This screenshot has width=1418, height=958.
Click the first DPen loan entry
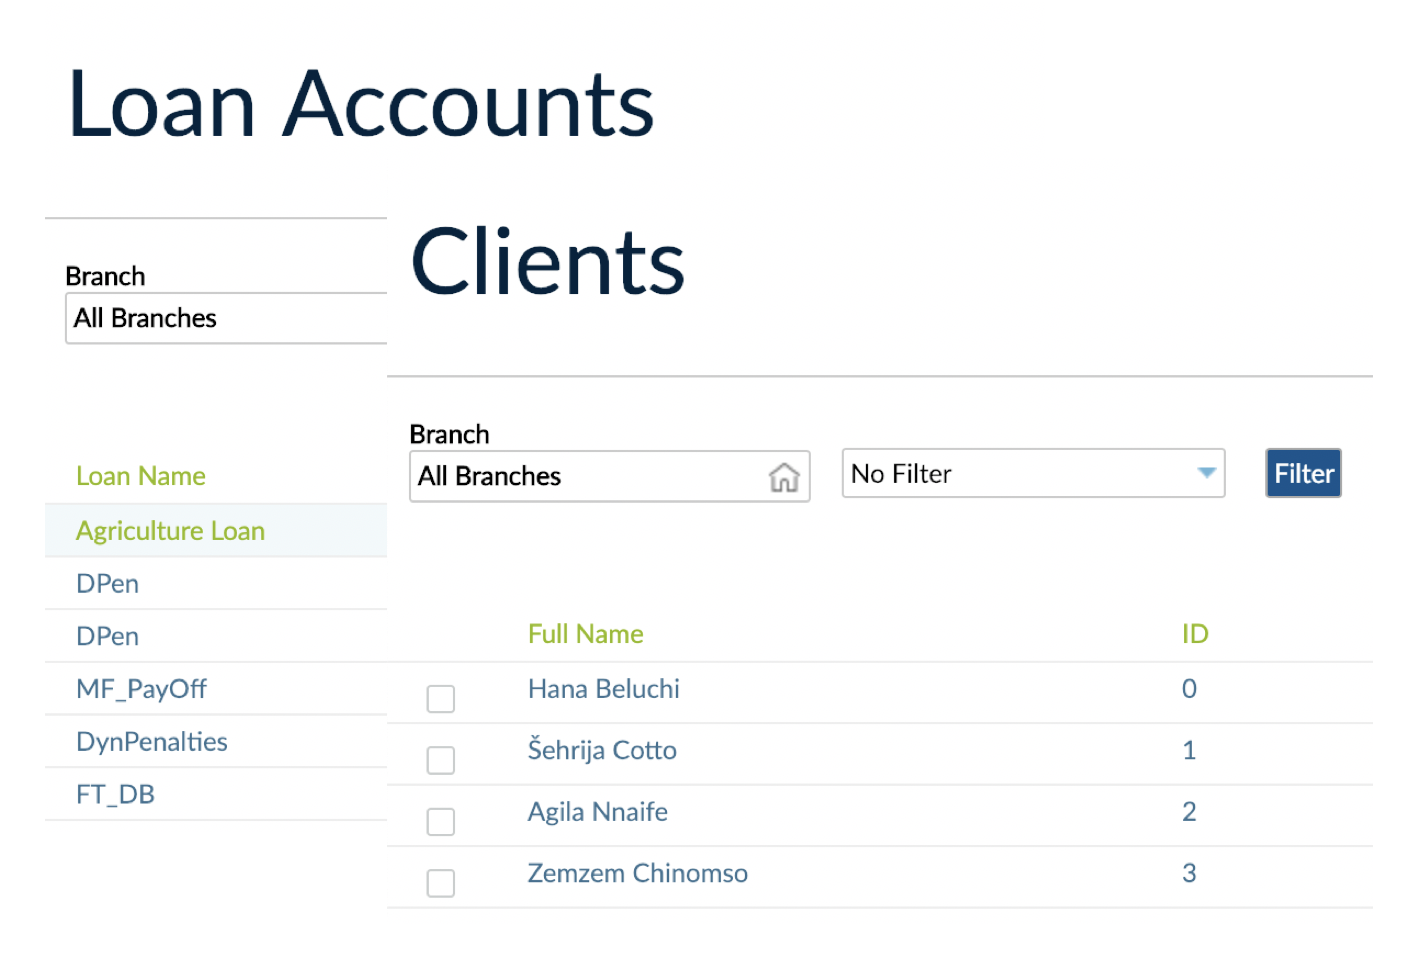tap(107, 584)
